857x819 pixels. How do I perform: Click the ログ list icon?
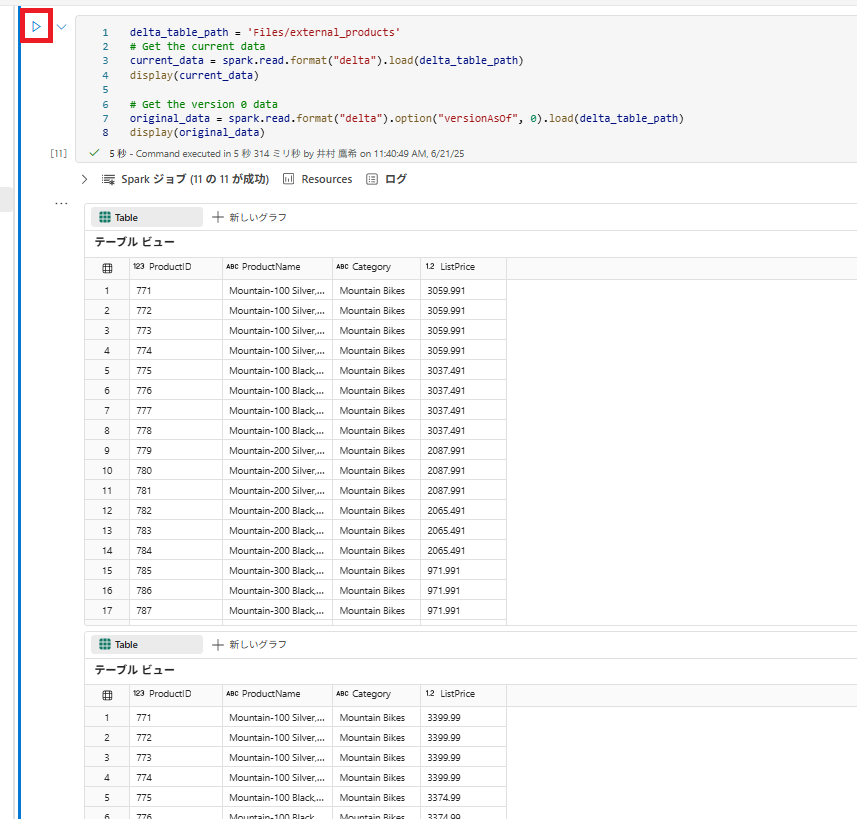click(x=372, y=179)
